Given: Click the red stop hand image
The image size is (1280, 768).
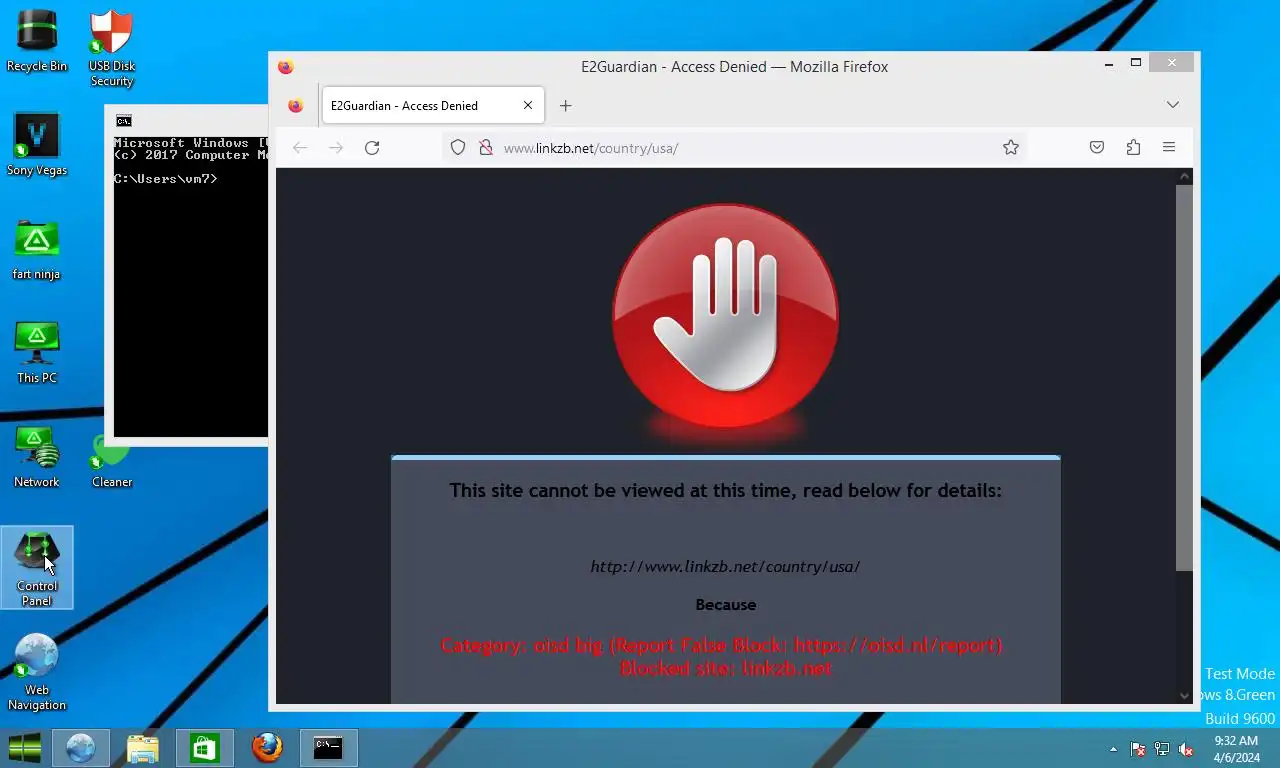Looking at the screenshot, I should tap(726, 318).
